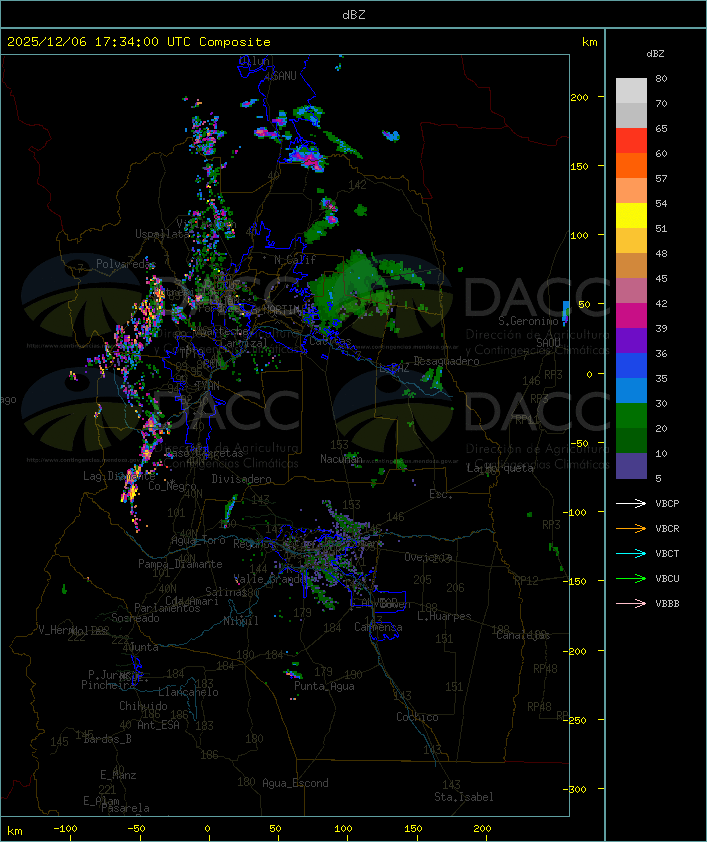The image size is (707, 842).
Task: Click the Uspallata map label
Action: pyautogui.click(x=162, y=234)
